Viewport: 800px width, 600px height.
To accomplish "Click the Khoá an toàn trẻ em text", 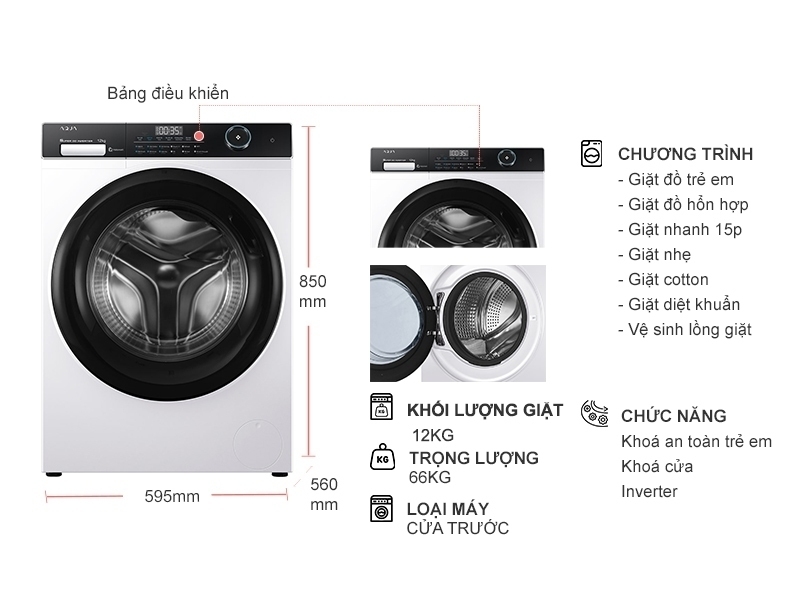I will click(x=696, y=441).
